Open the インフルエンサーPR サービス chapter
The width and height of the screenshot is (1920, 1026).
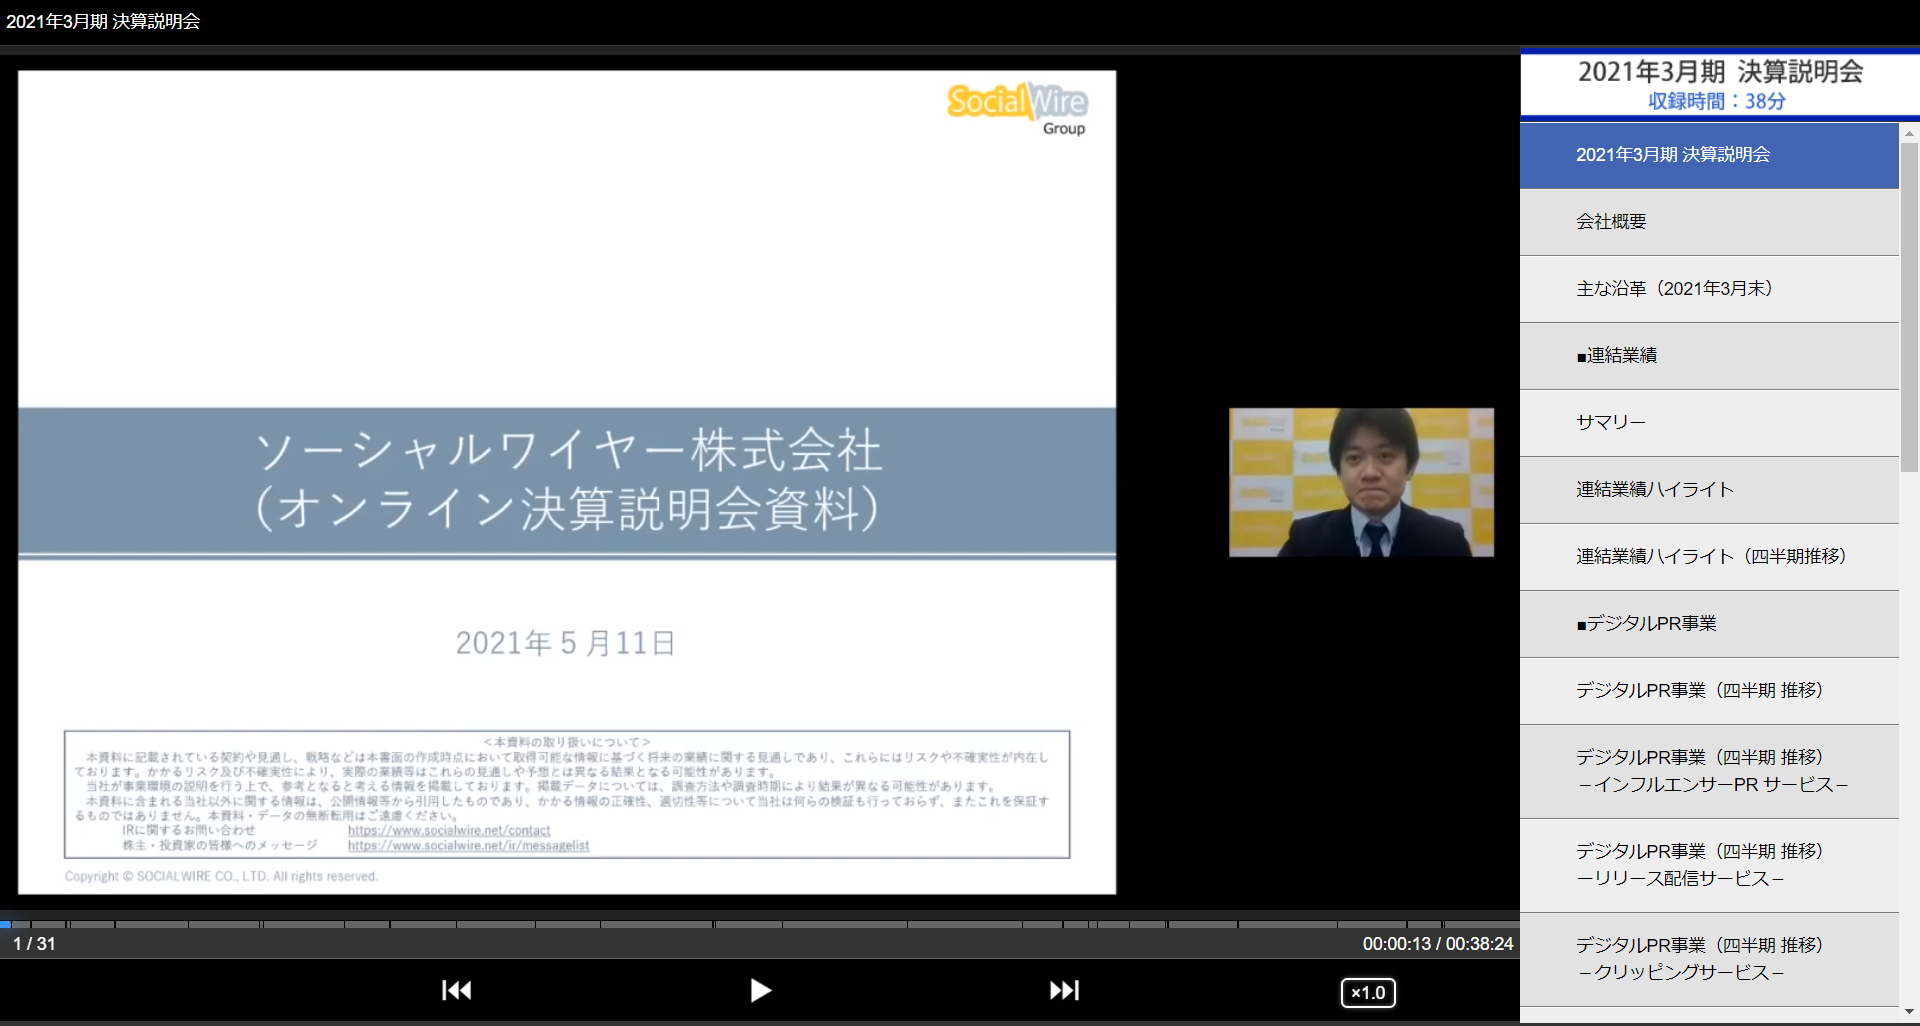[1709, 771]
